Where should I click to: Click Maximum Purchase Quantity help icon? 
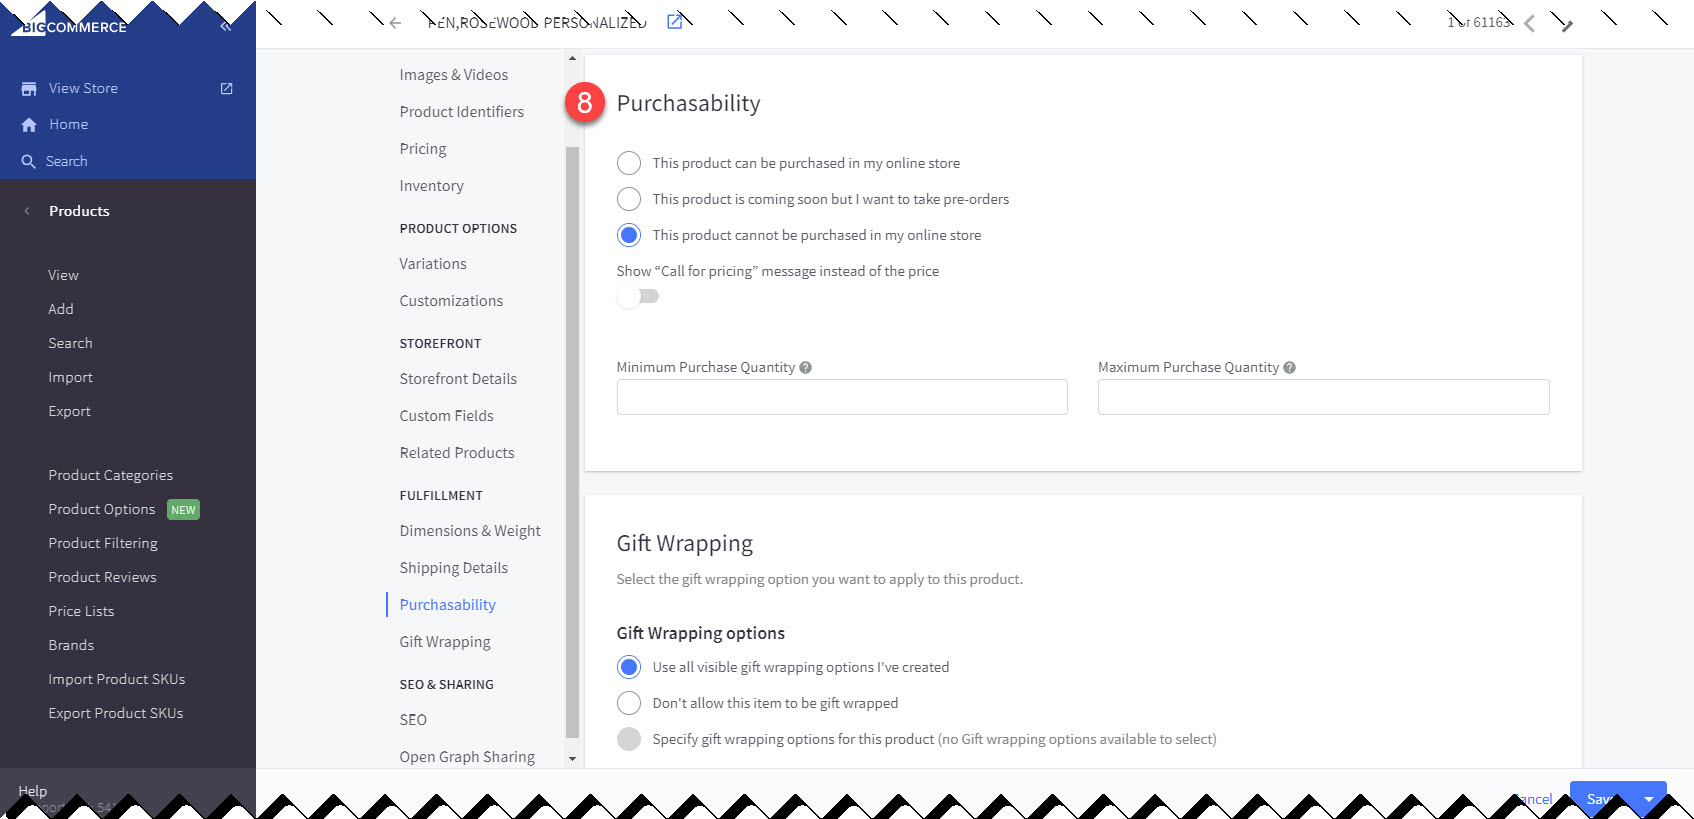tap(1290, 368)
